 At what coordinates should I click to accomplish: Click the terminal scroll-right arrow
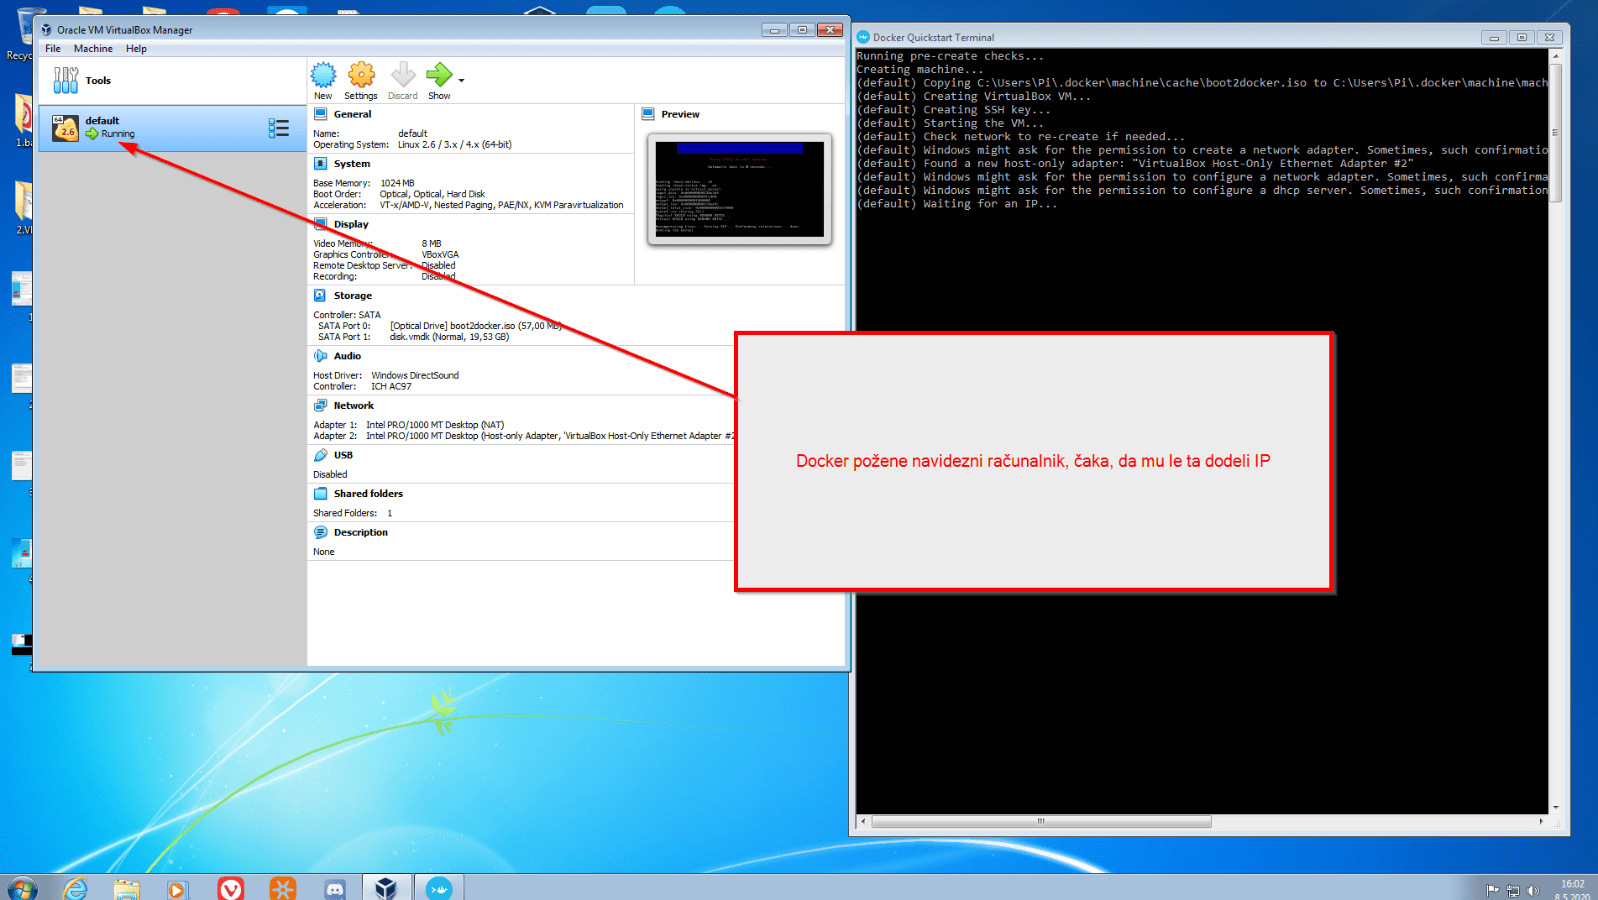[x=1541, y=821]
